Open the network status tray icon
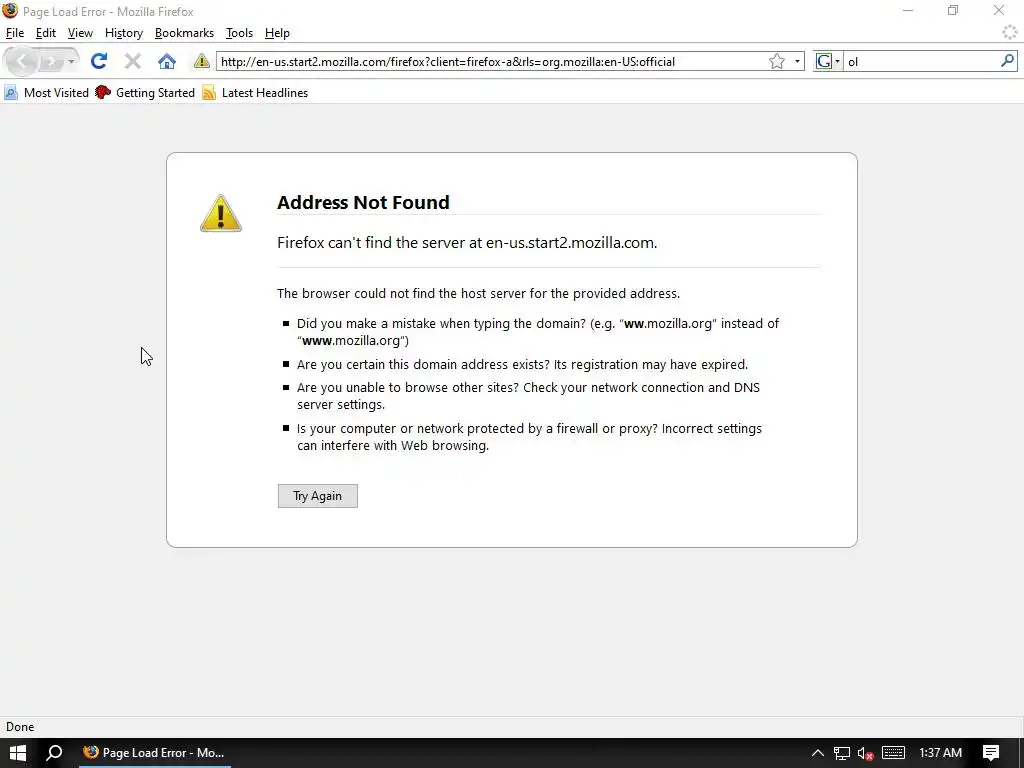 (842, 753)
